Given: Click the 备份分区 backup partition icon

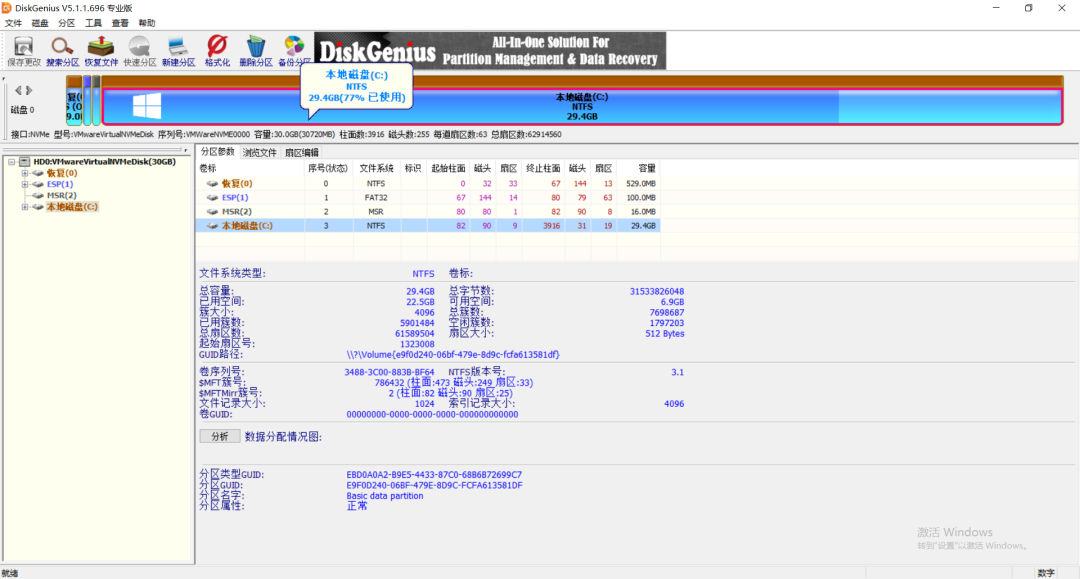Looking at the screenshot, I should tap(294, 50).
